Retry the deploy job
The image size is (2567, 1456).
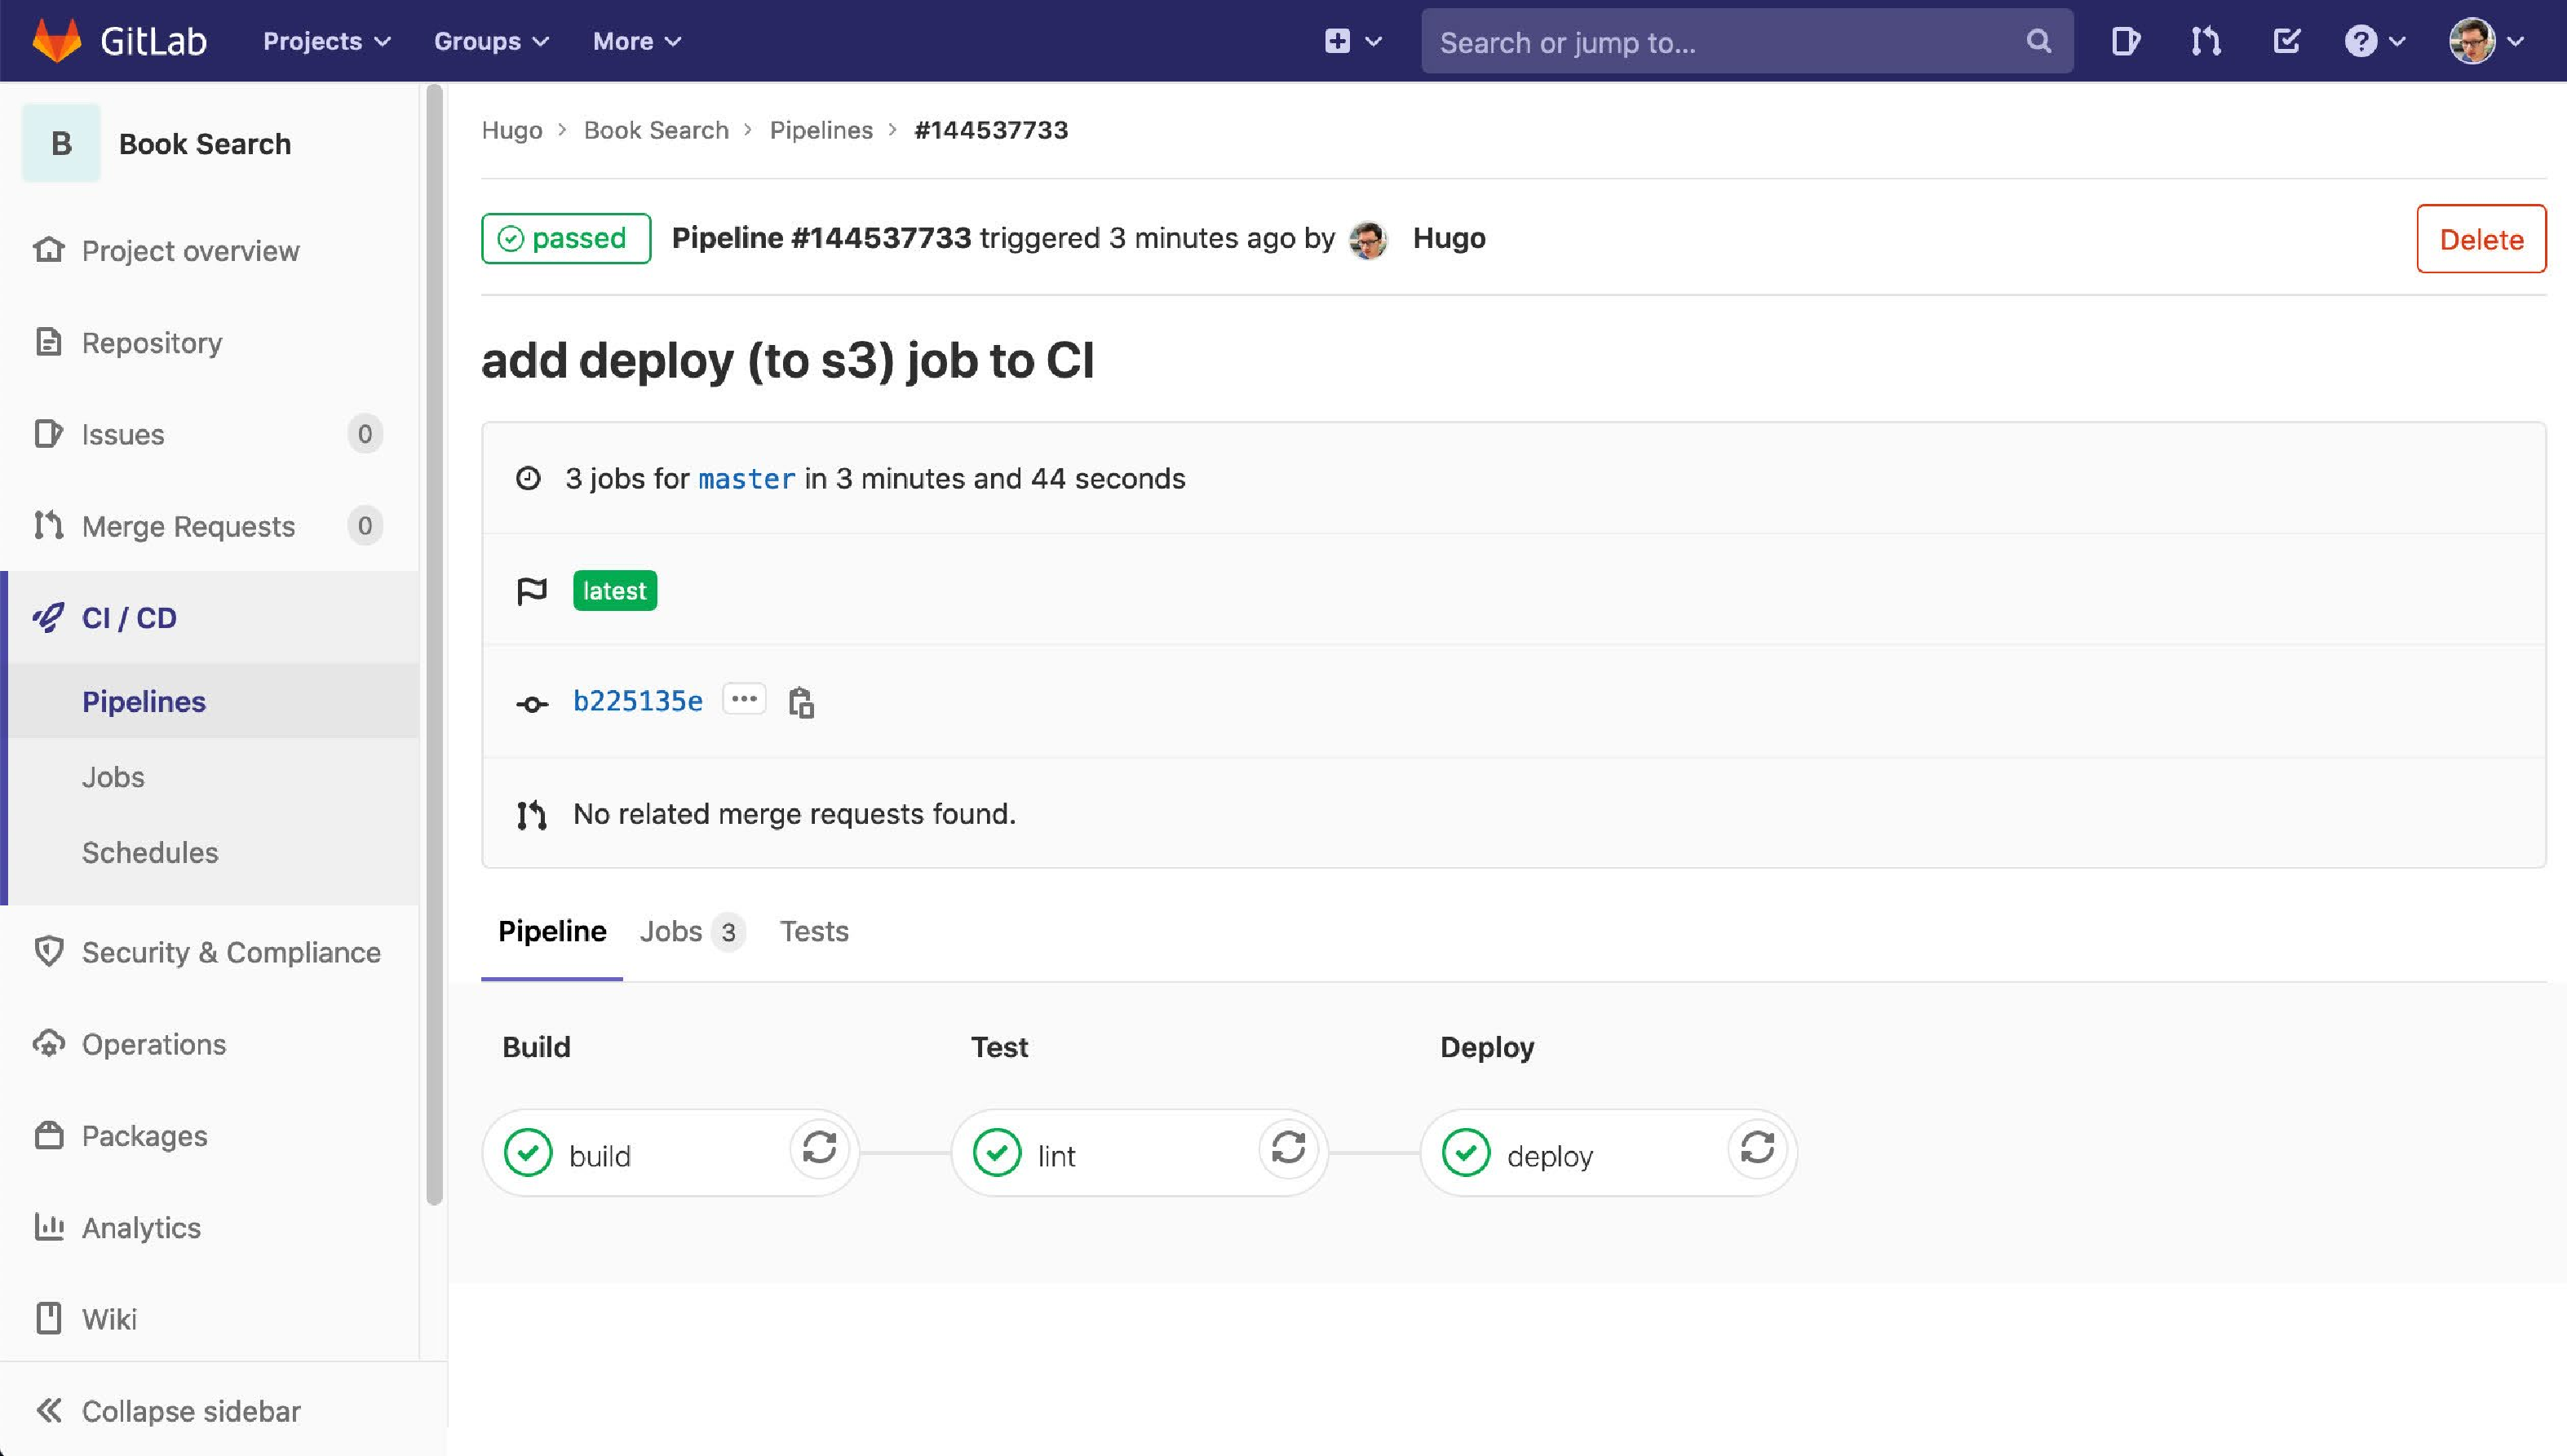[1757, 1148]
